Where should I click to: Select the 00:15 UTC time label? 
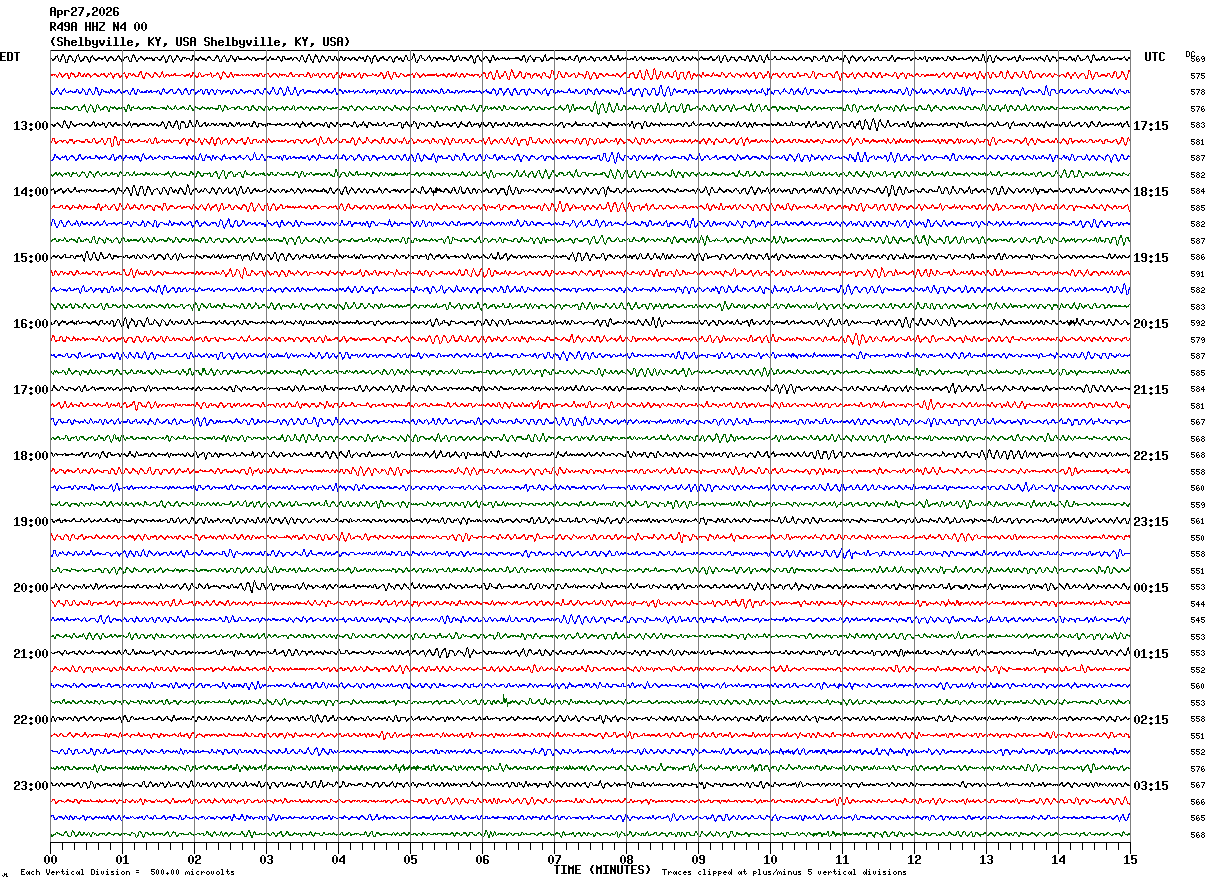[1151, 588]
